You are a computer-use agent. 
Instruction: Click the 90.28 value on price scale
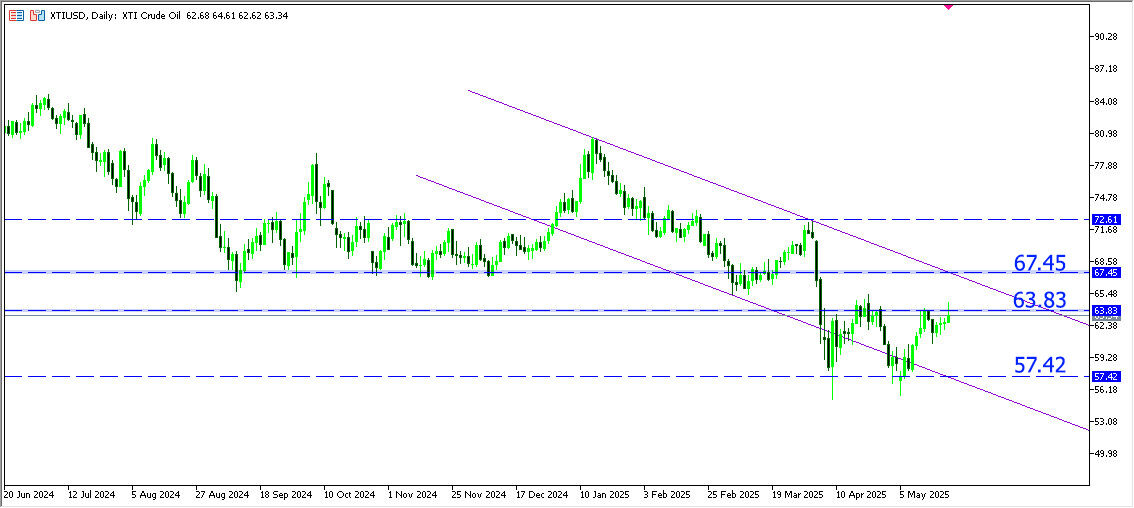point(1107,37)
